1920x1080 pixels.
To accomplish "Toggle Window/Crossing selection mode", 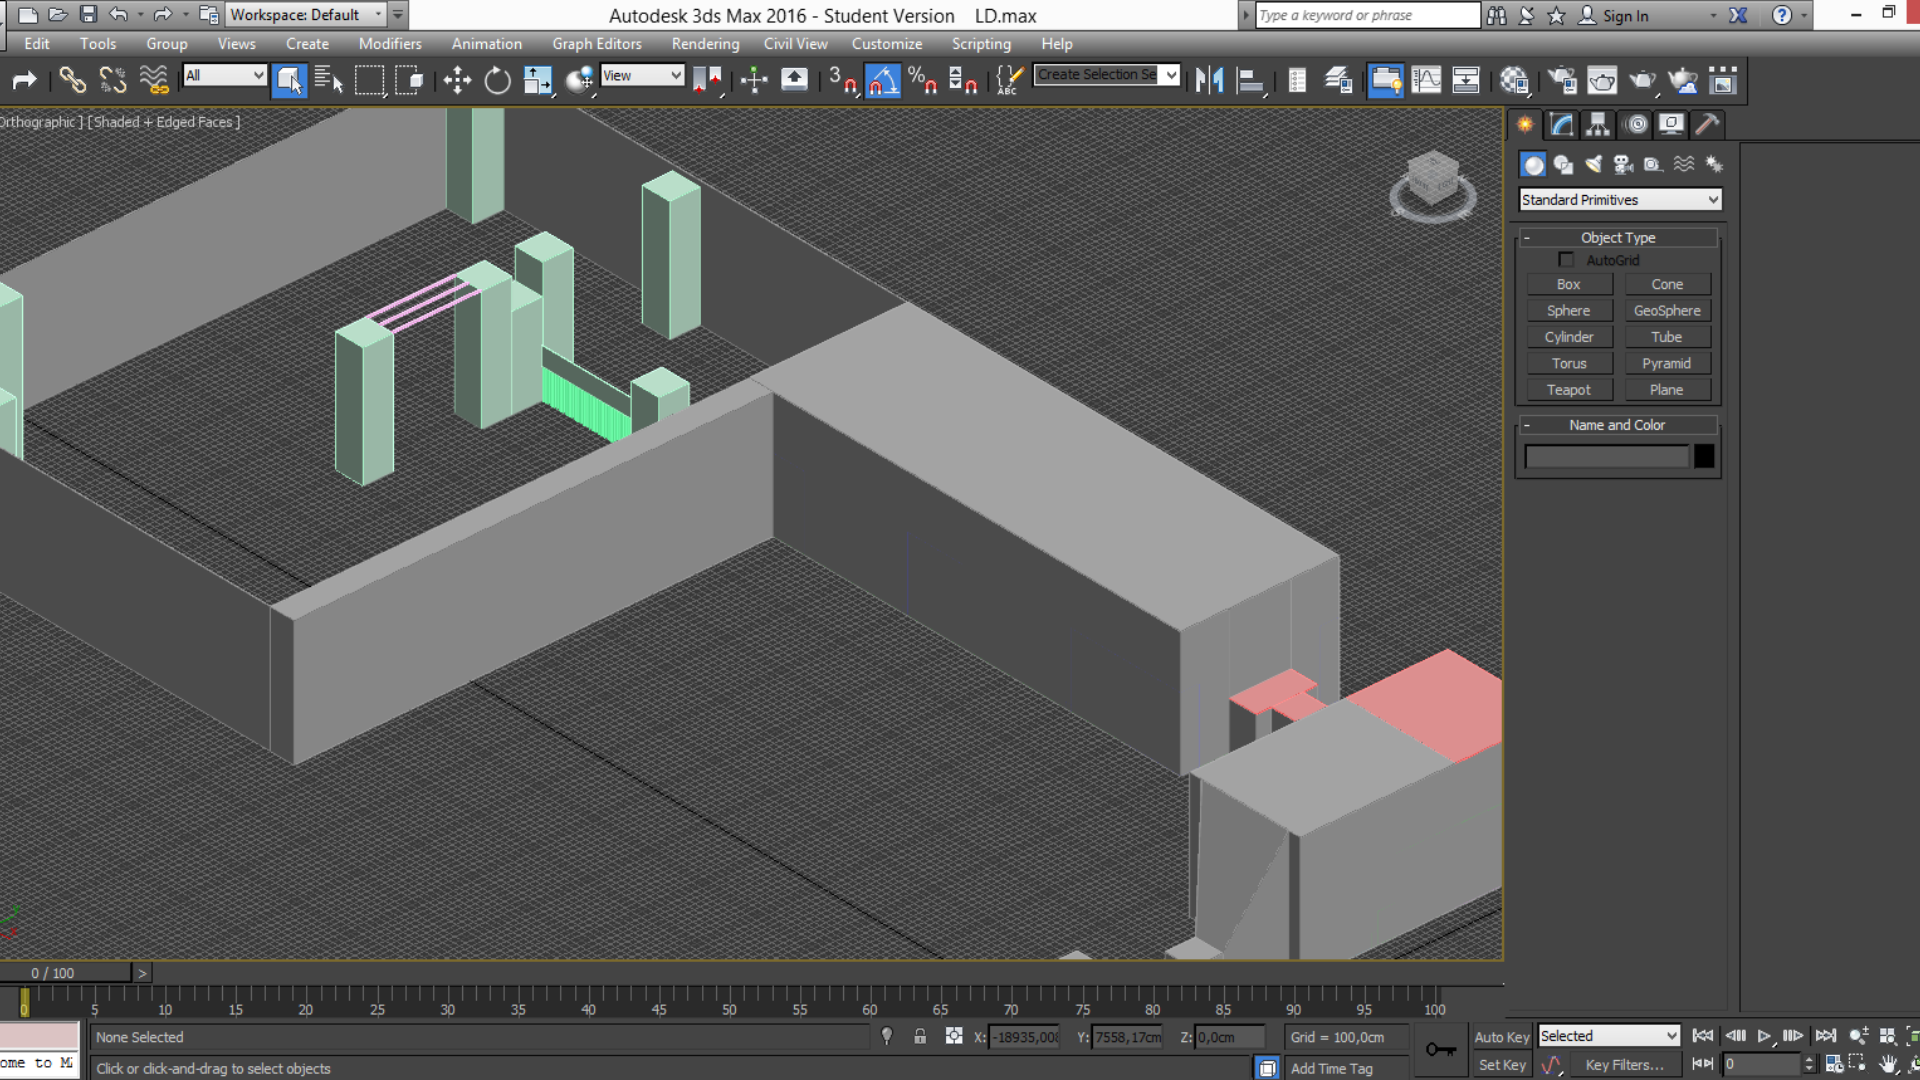I will point(409,80).
